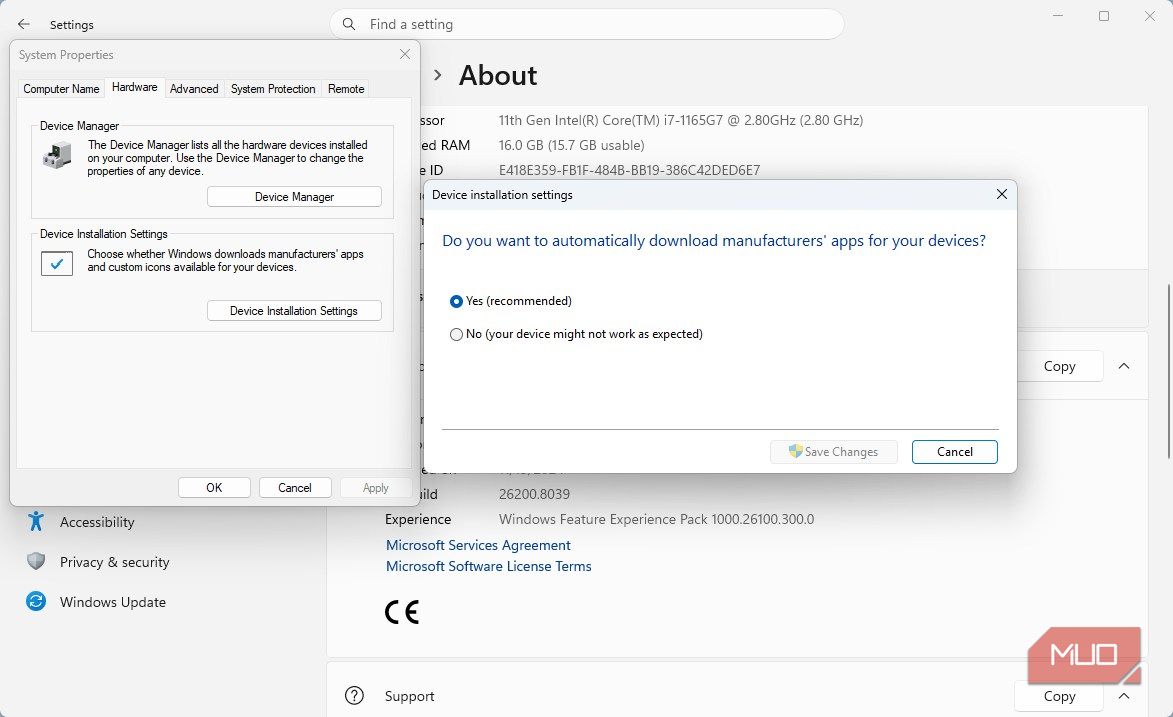The width and height of the screenshot is (1173, 717).
Task: Click the Device Installation Settings button
Action: click(x=294, y=311)
